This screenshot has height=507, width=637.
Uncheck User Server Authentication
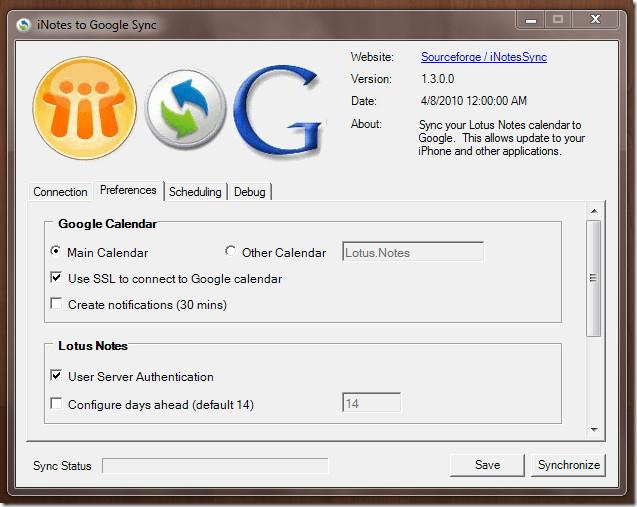click(x=56, y=377)
